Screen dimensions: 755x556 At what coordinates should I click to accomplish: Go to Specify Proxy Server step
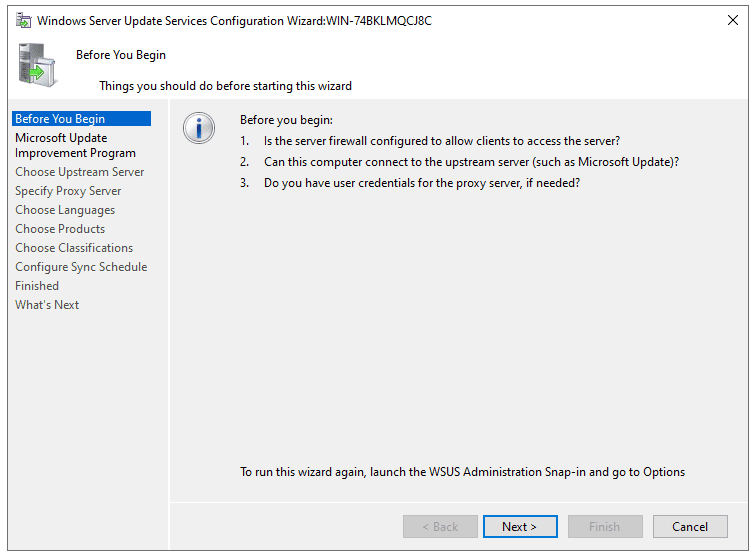click(x=68, y=191)
